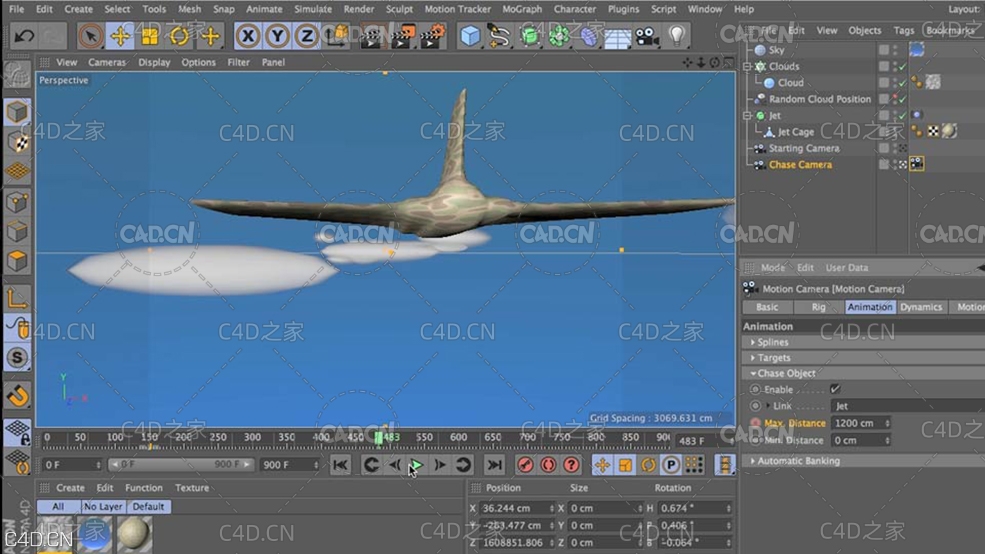Viewport: 985px width, 554px height.
Task: Open keyframe selection question icon
Action: pyautogui.click(x=571, y=465)
